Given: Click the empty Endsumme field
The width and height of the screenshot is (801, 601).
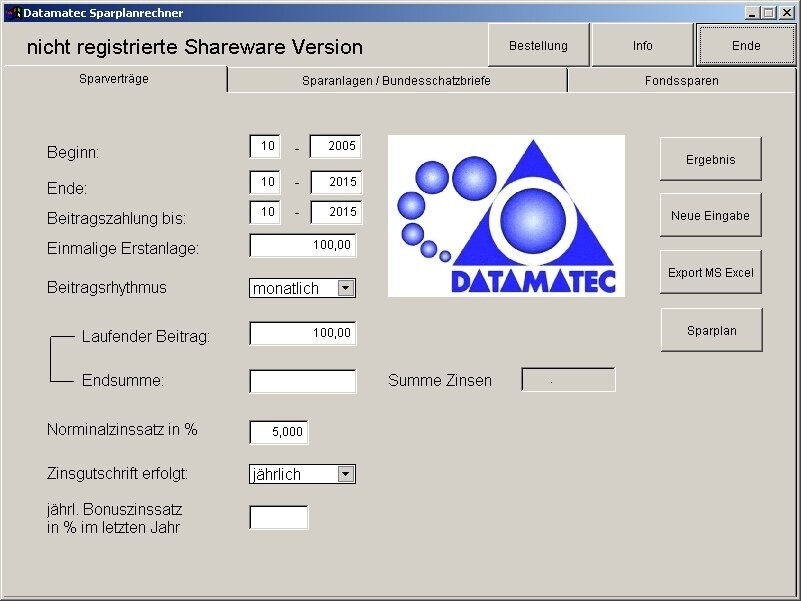Looking at the screenshot, I should pyautogui.click(x=303, y=381).
